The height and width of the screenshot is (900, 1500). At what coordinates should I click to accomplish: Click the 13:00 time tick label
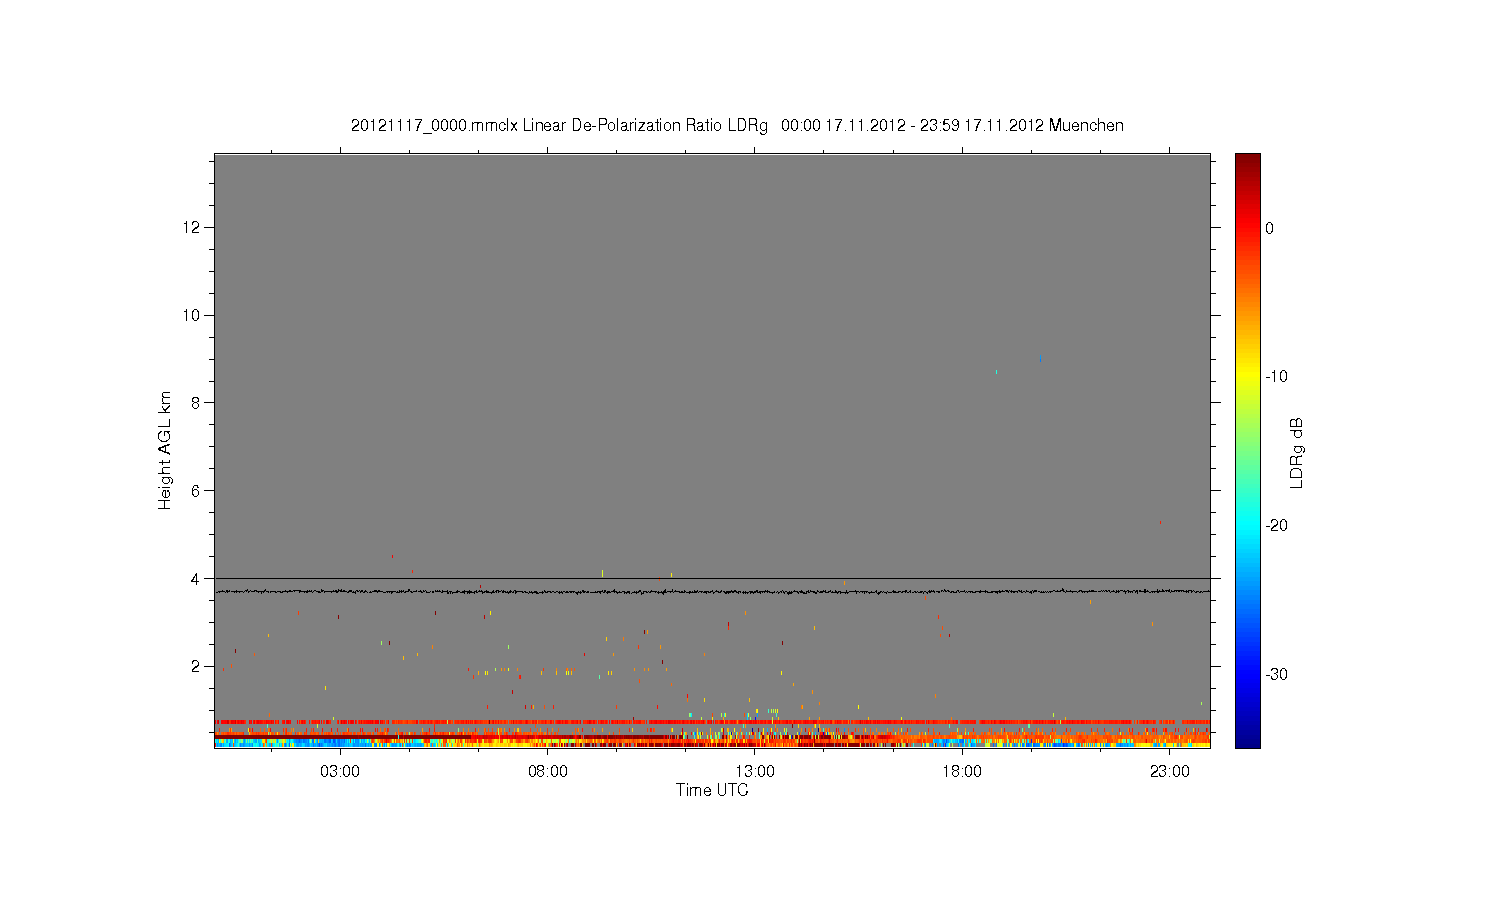(x=755, y=772)
